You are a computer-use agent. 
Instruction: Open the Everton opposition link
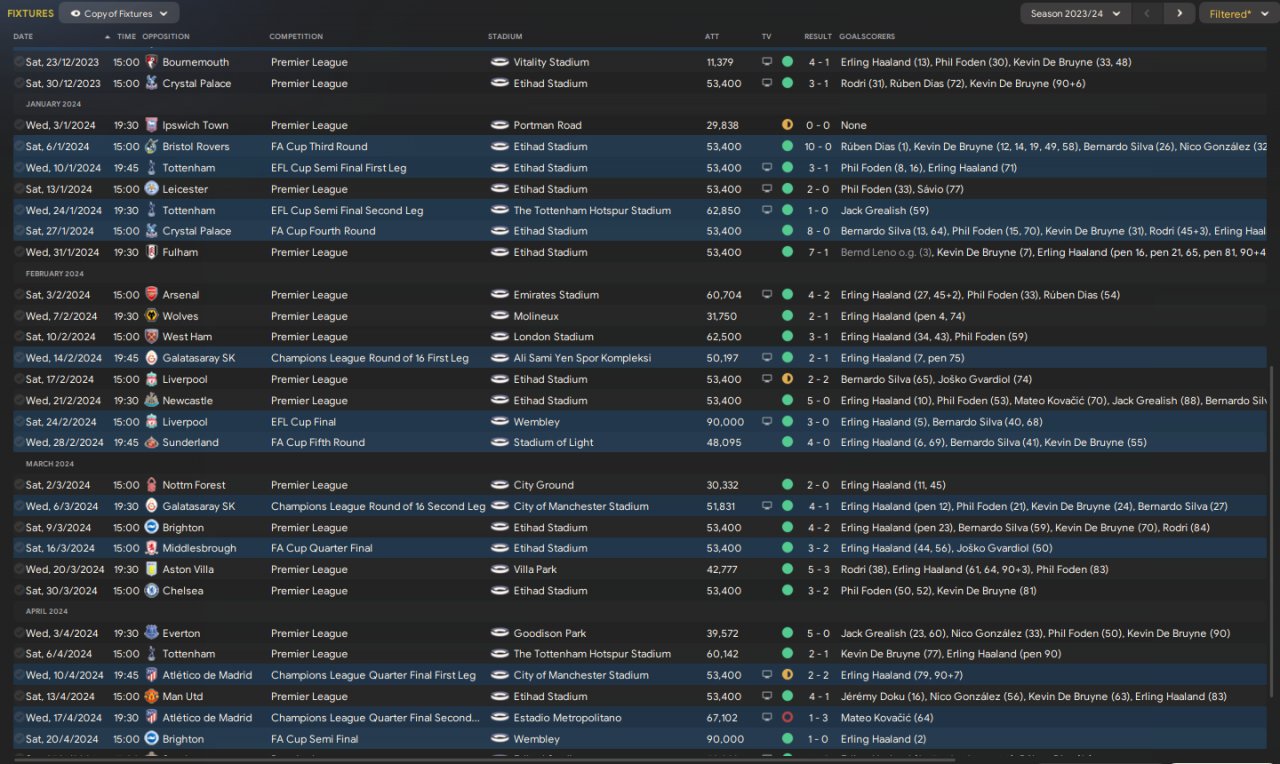(x=181, y=633)
